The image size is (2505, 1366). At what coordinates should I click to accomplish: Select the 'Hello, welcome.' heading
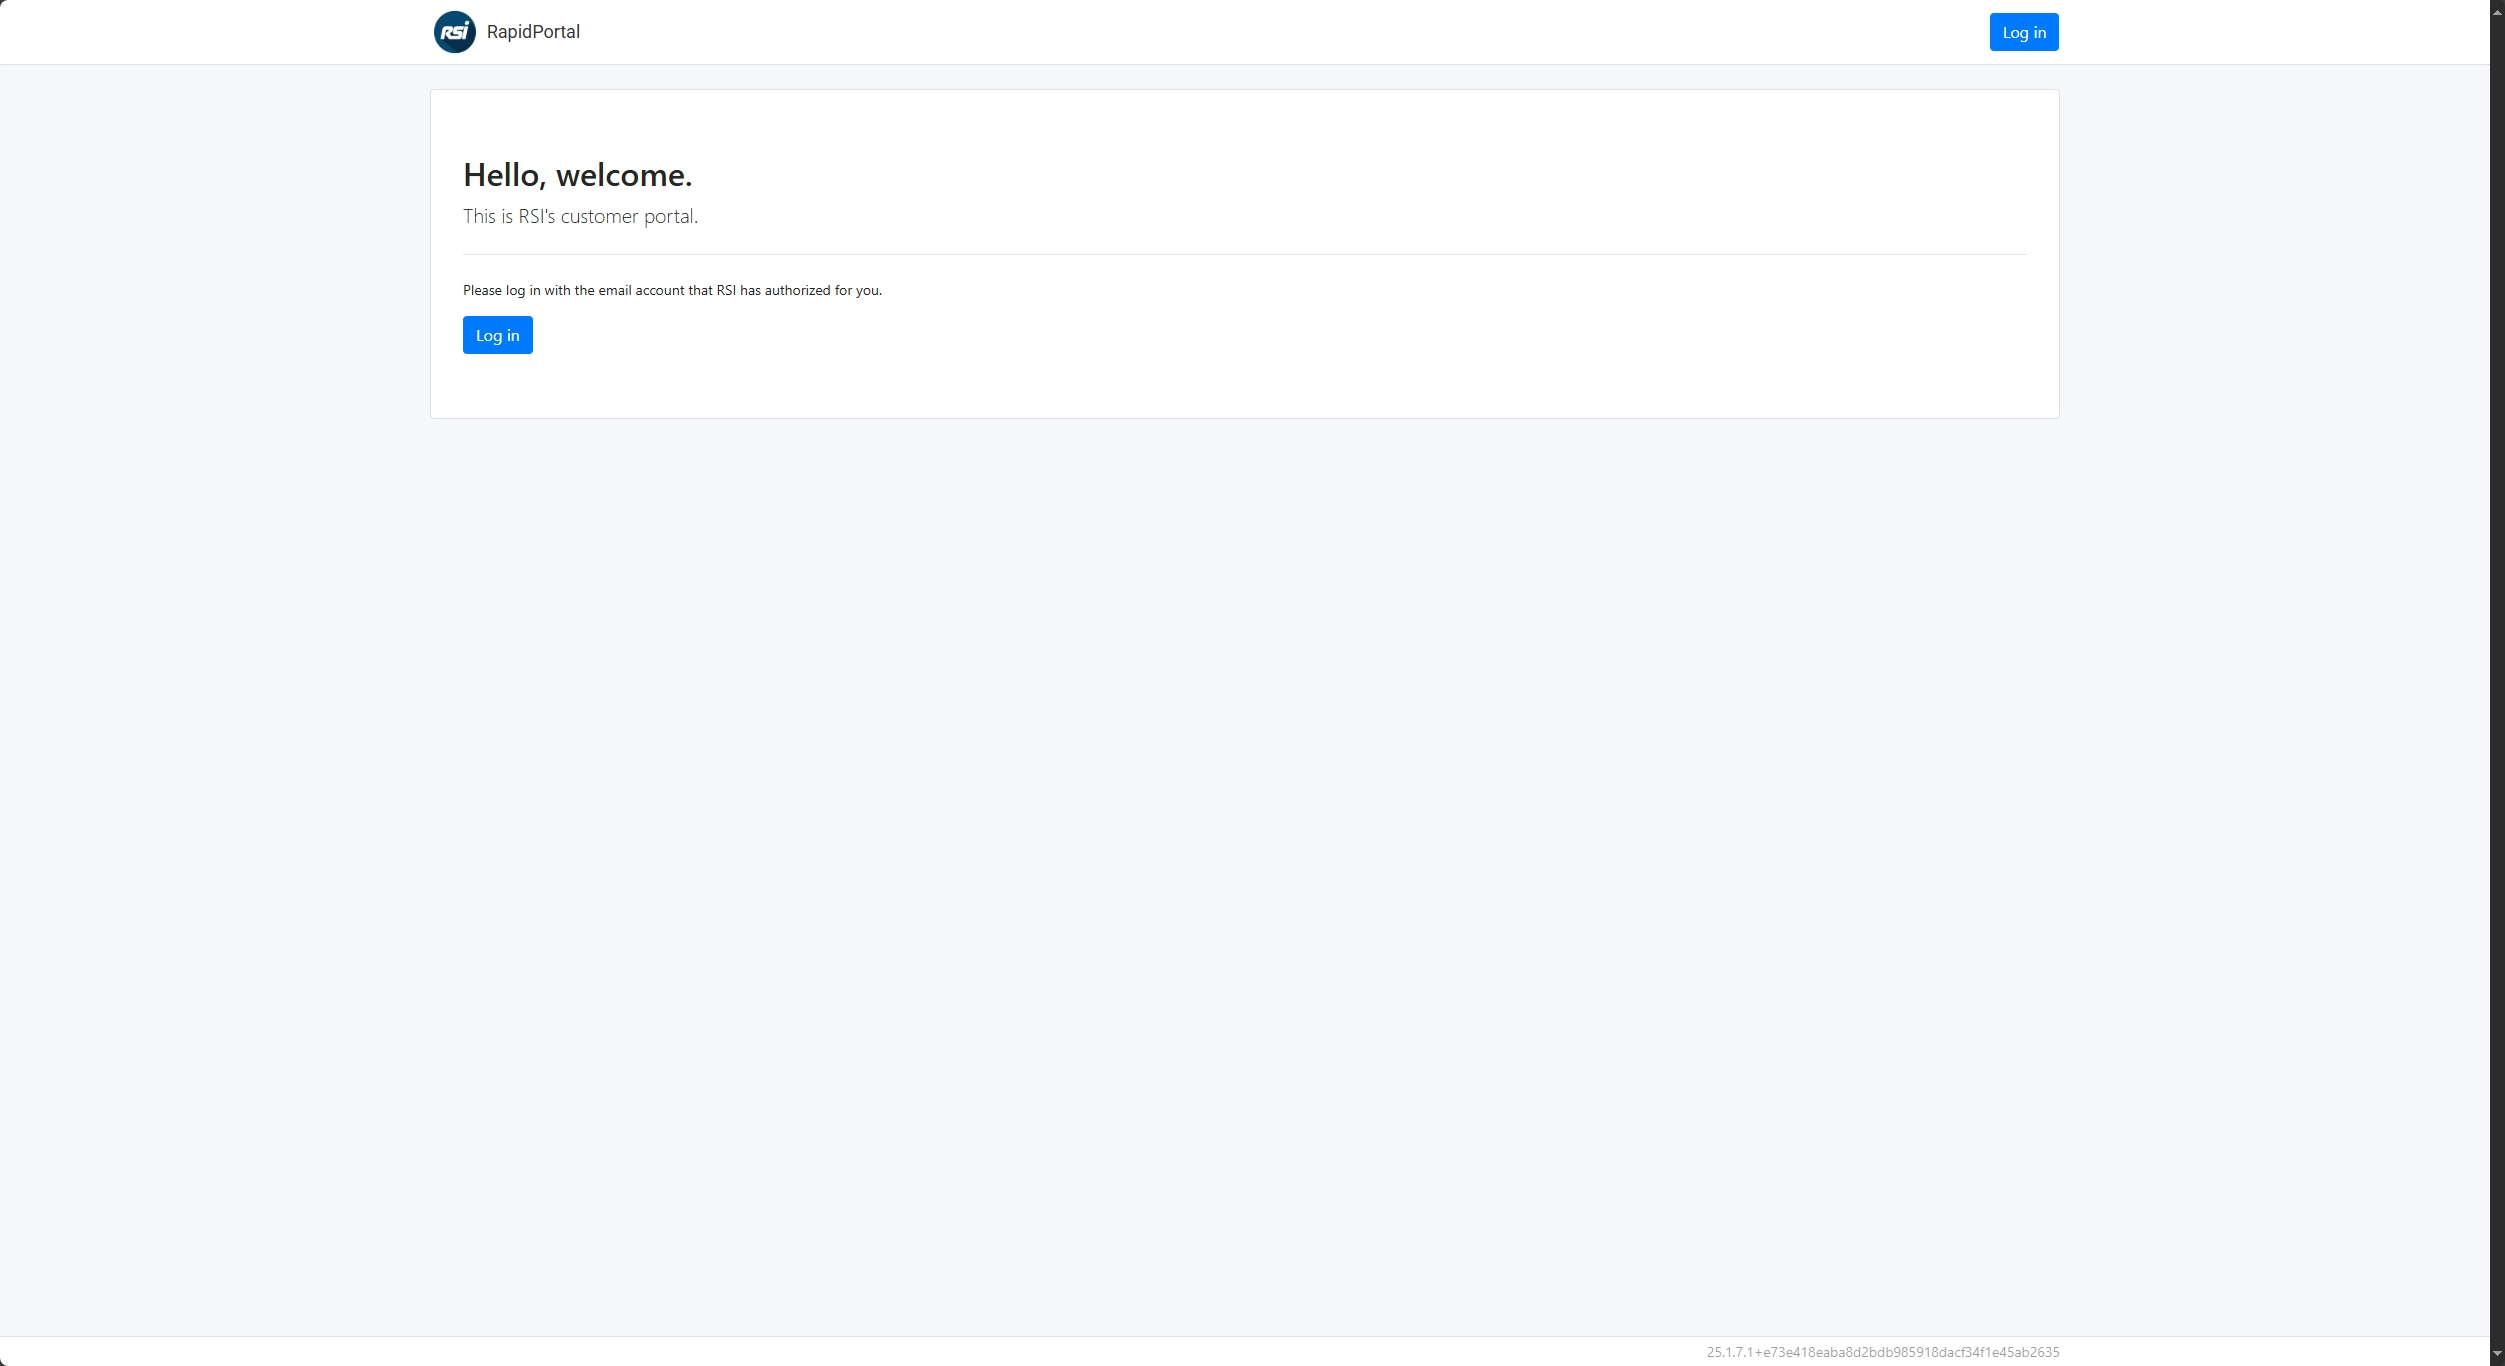(578, 175)
